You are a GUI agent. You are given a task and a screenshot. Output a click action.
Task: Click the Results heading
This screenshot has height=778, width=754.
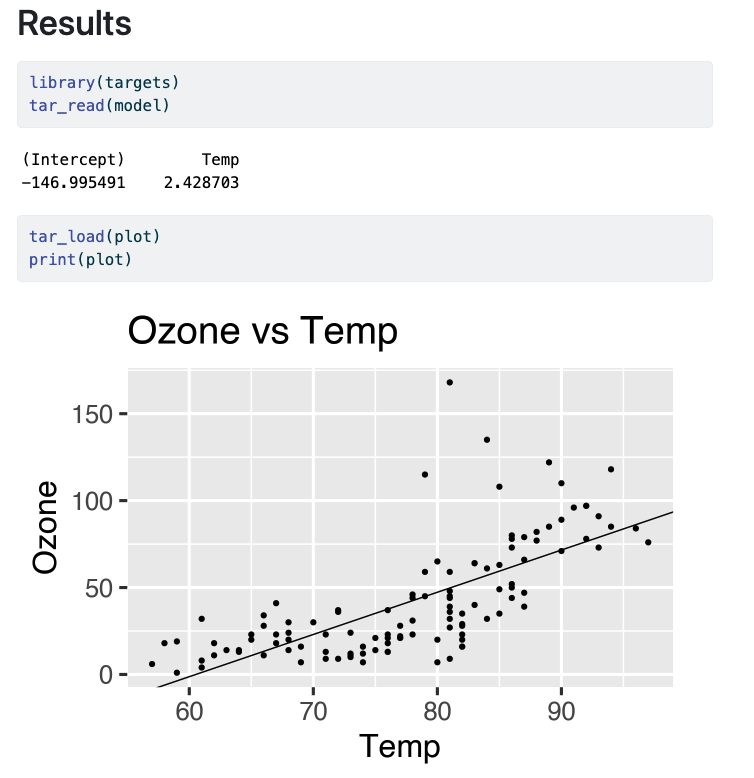pyautogui.click(x=74, y=24)
